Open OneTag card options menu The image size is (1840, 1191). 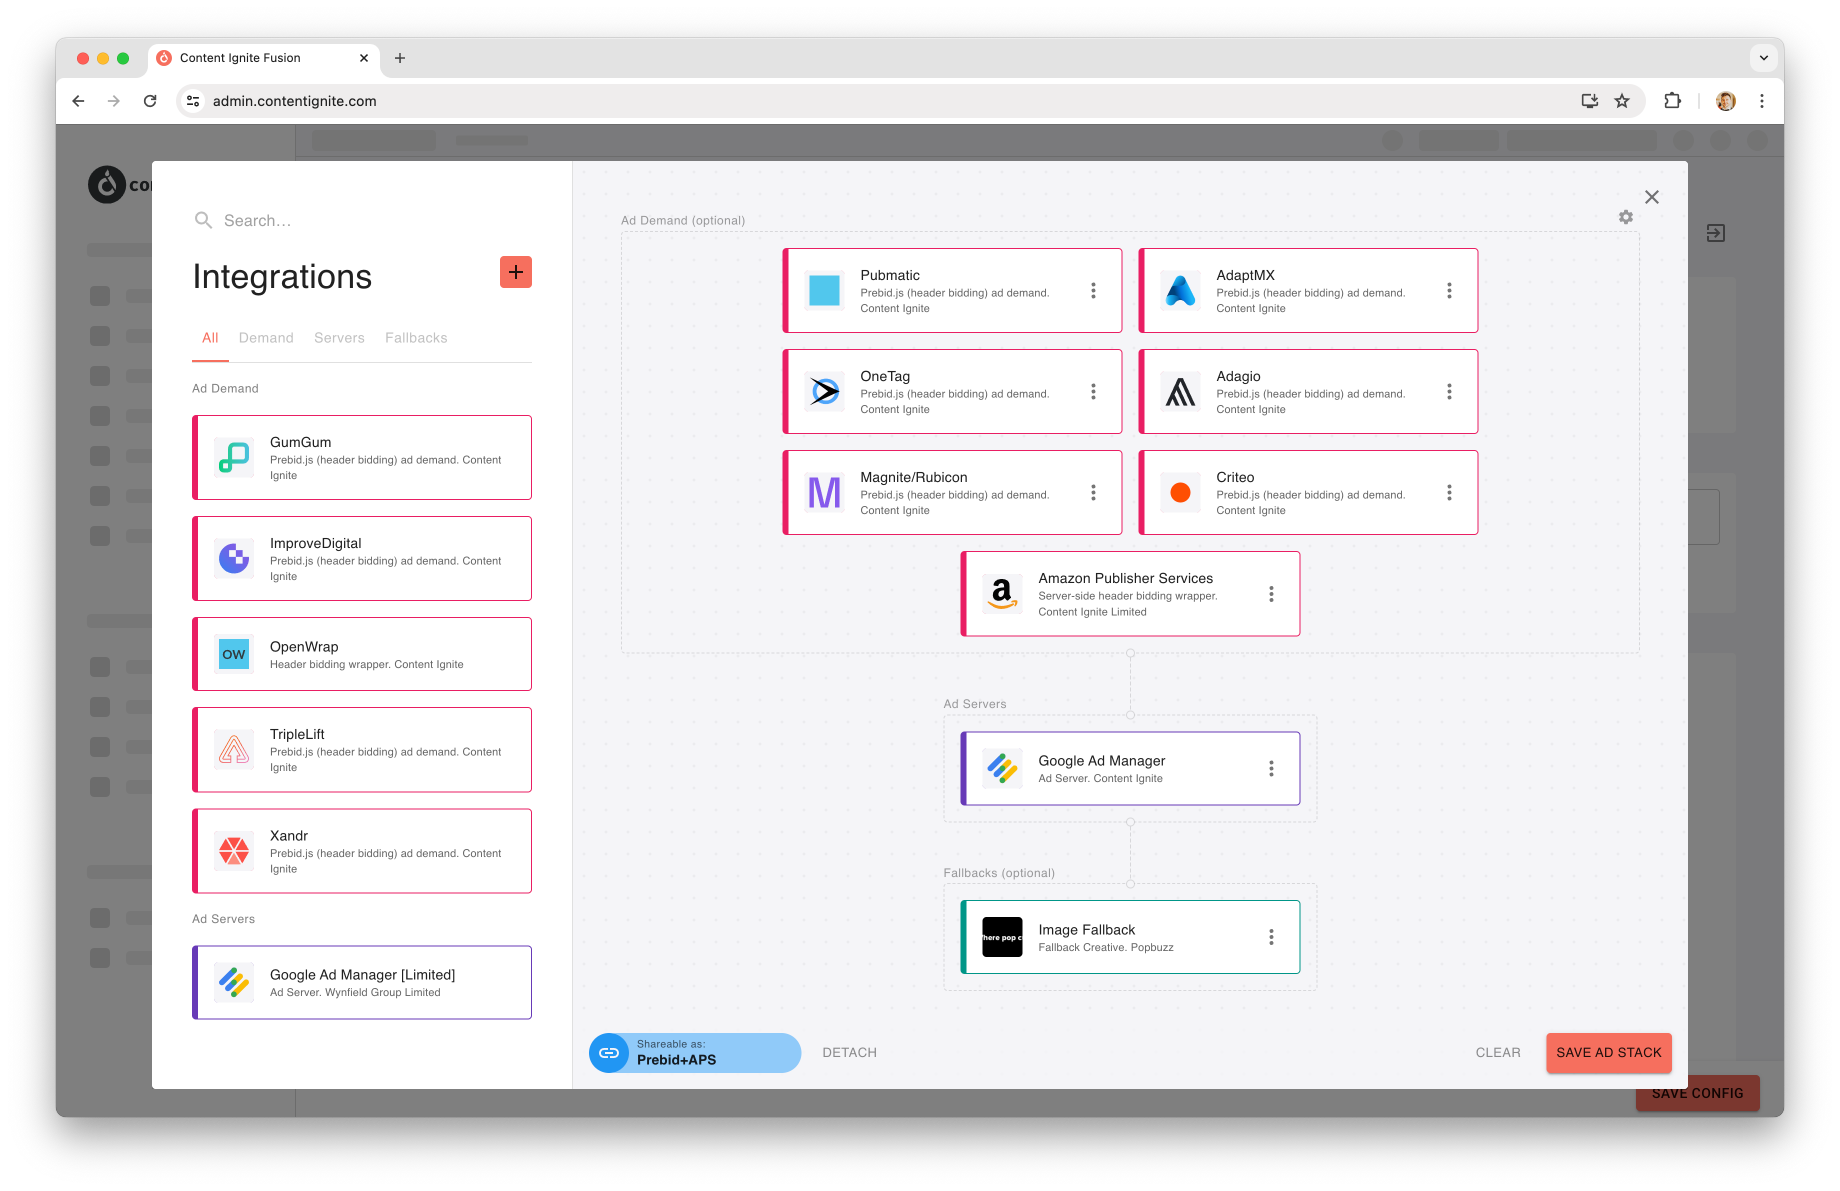coord(1093,392)
